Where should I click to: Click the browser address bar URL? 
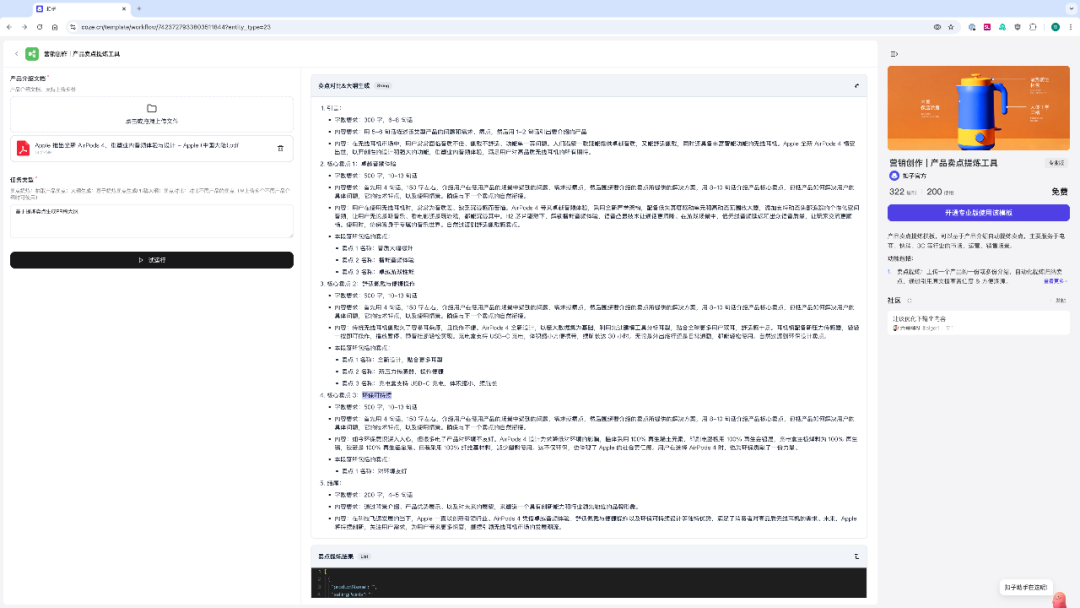pos(176,27)
